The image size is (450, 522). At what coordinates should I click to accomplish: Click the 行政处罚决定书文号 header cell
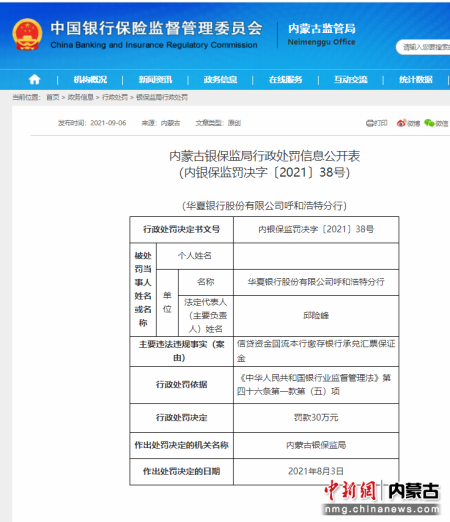[182, 229]
